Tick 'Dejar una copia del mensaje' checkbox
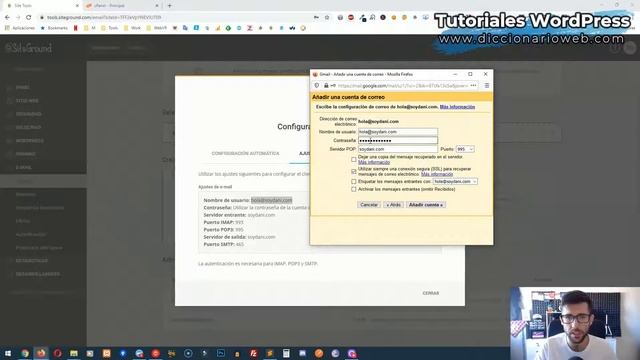 (x=353, y=160)
